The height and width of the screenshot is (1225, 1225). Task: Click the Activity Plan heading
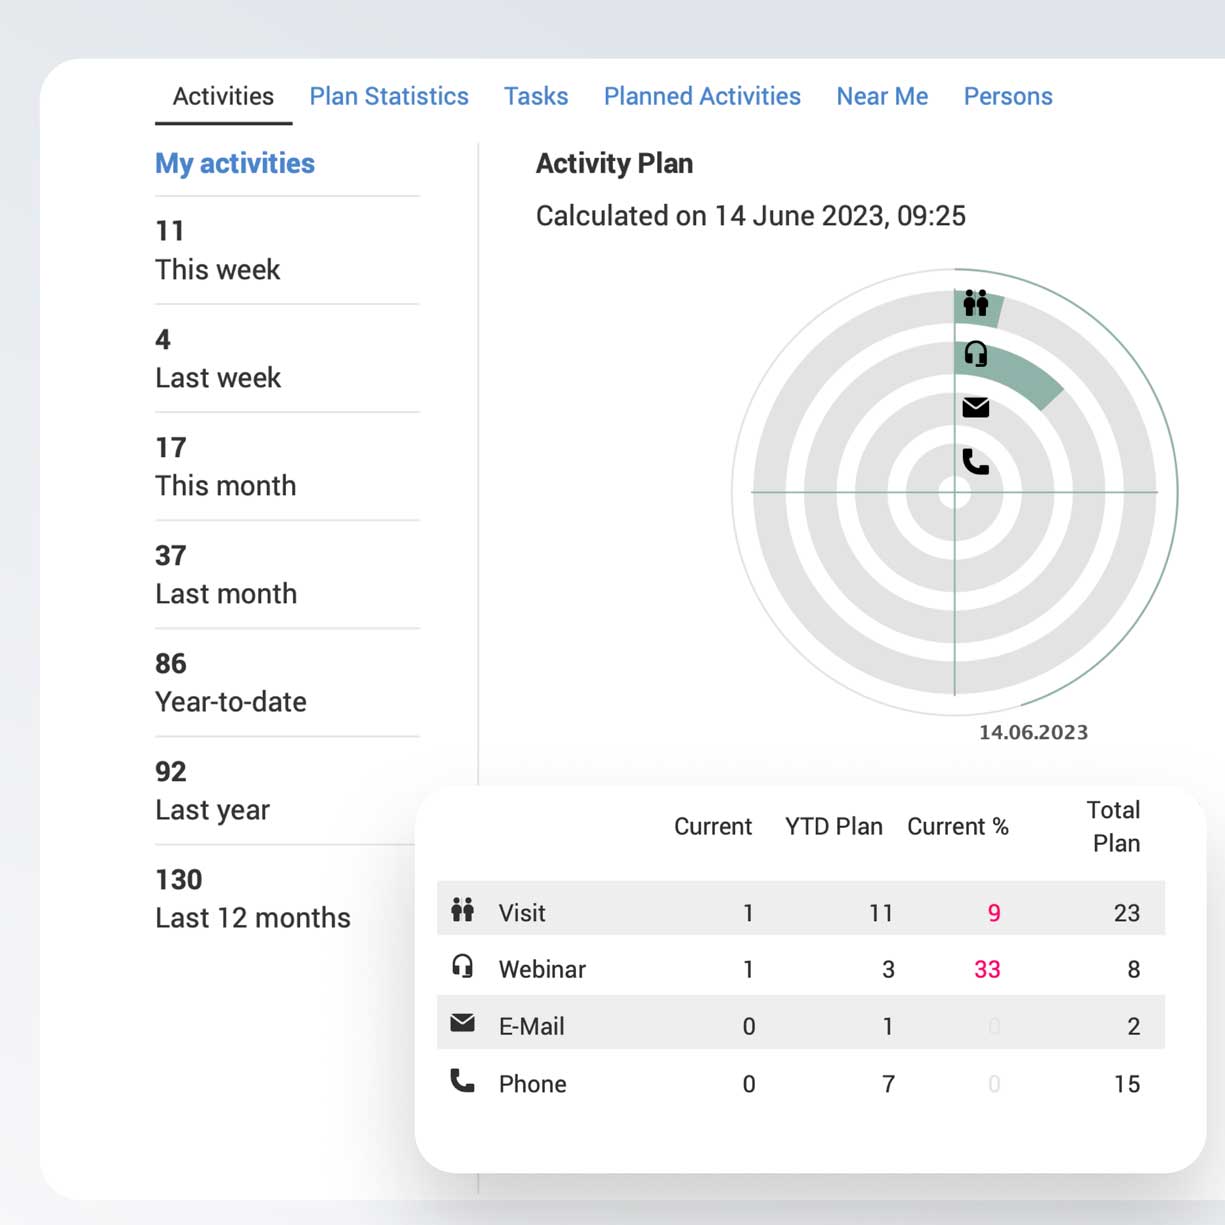(x=614, y=163)
